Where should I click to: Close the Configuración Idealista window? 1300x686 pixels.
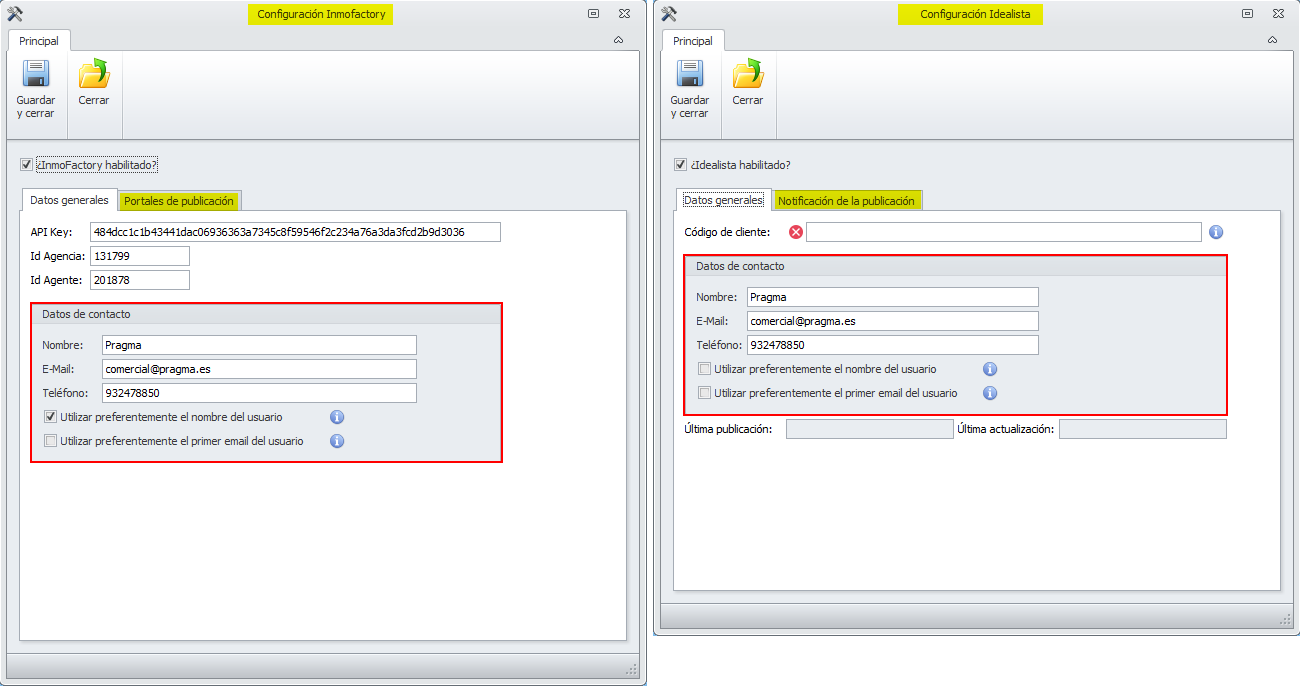pos(1278,14)
